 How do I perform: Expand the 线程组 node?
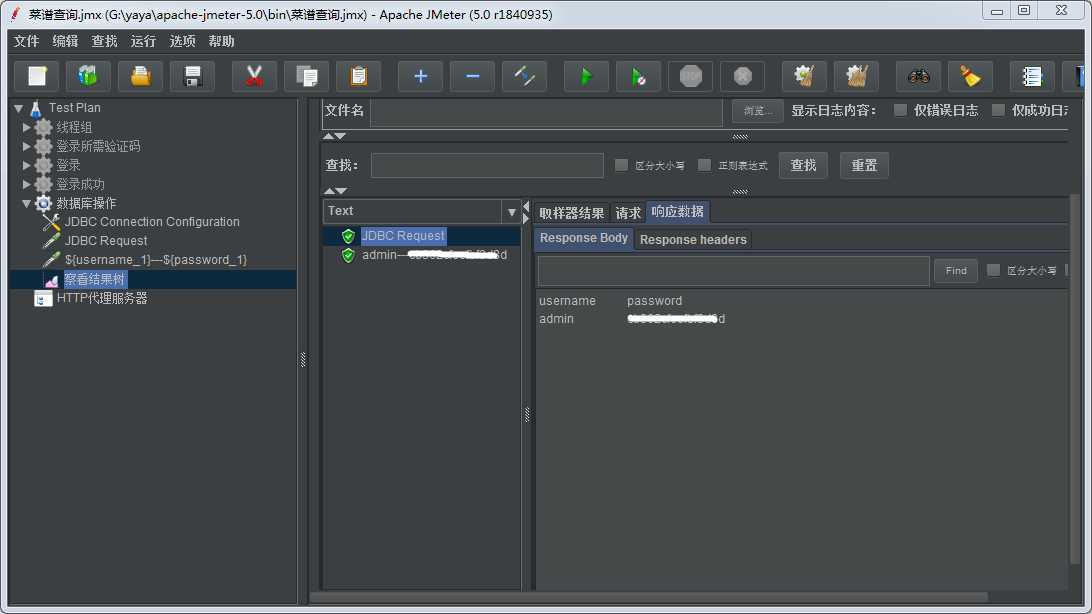coord(26,127)
